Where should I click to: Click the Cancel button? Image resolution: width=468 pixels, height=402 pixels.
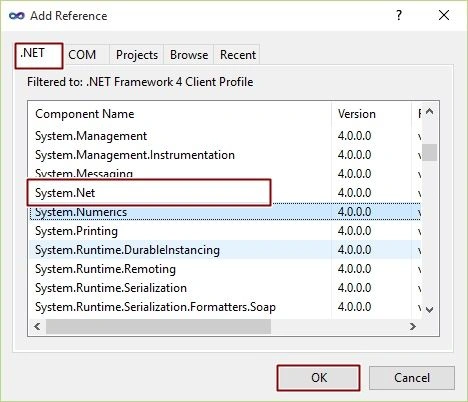(412, 378)
